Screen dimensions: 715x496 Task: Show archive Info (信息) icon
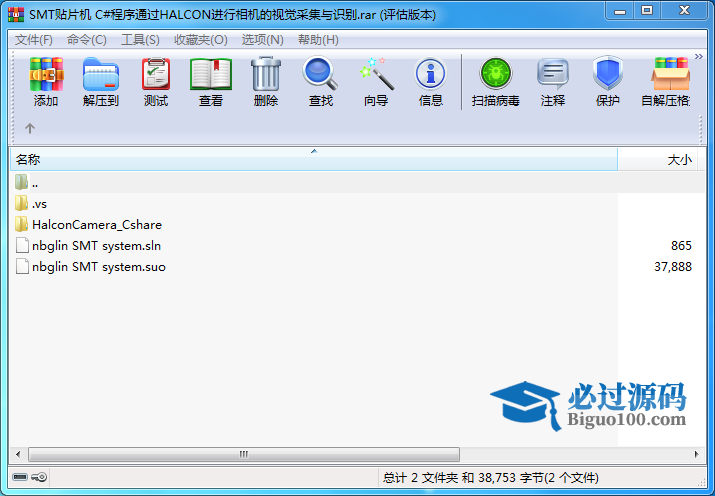click(430, 74)
